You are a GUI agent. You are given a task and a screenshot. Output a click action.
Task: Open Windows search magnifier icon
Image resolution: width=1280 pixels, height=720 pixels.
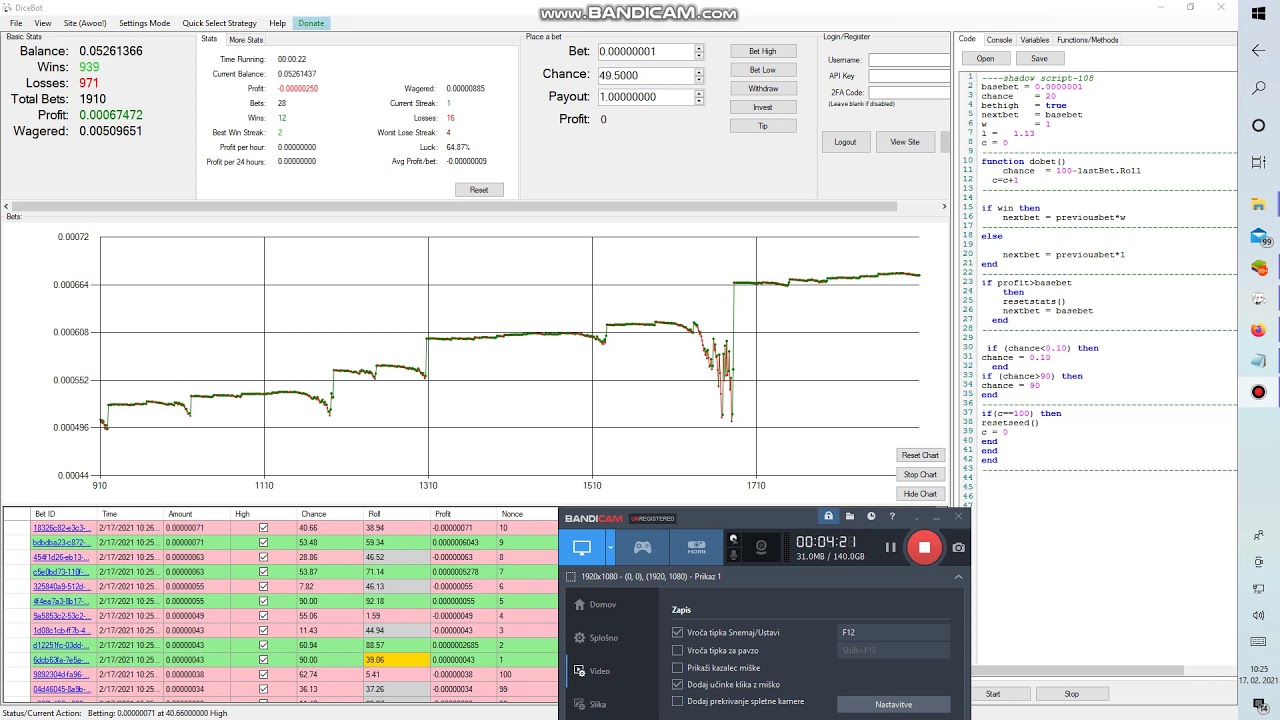pos(1258,88)
